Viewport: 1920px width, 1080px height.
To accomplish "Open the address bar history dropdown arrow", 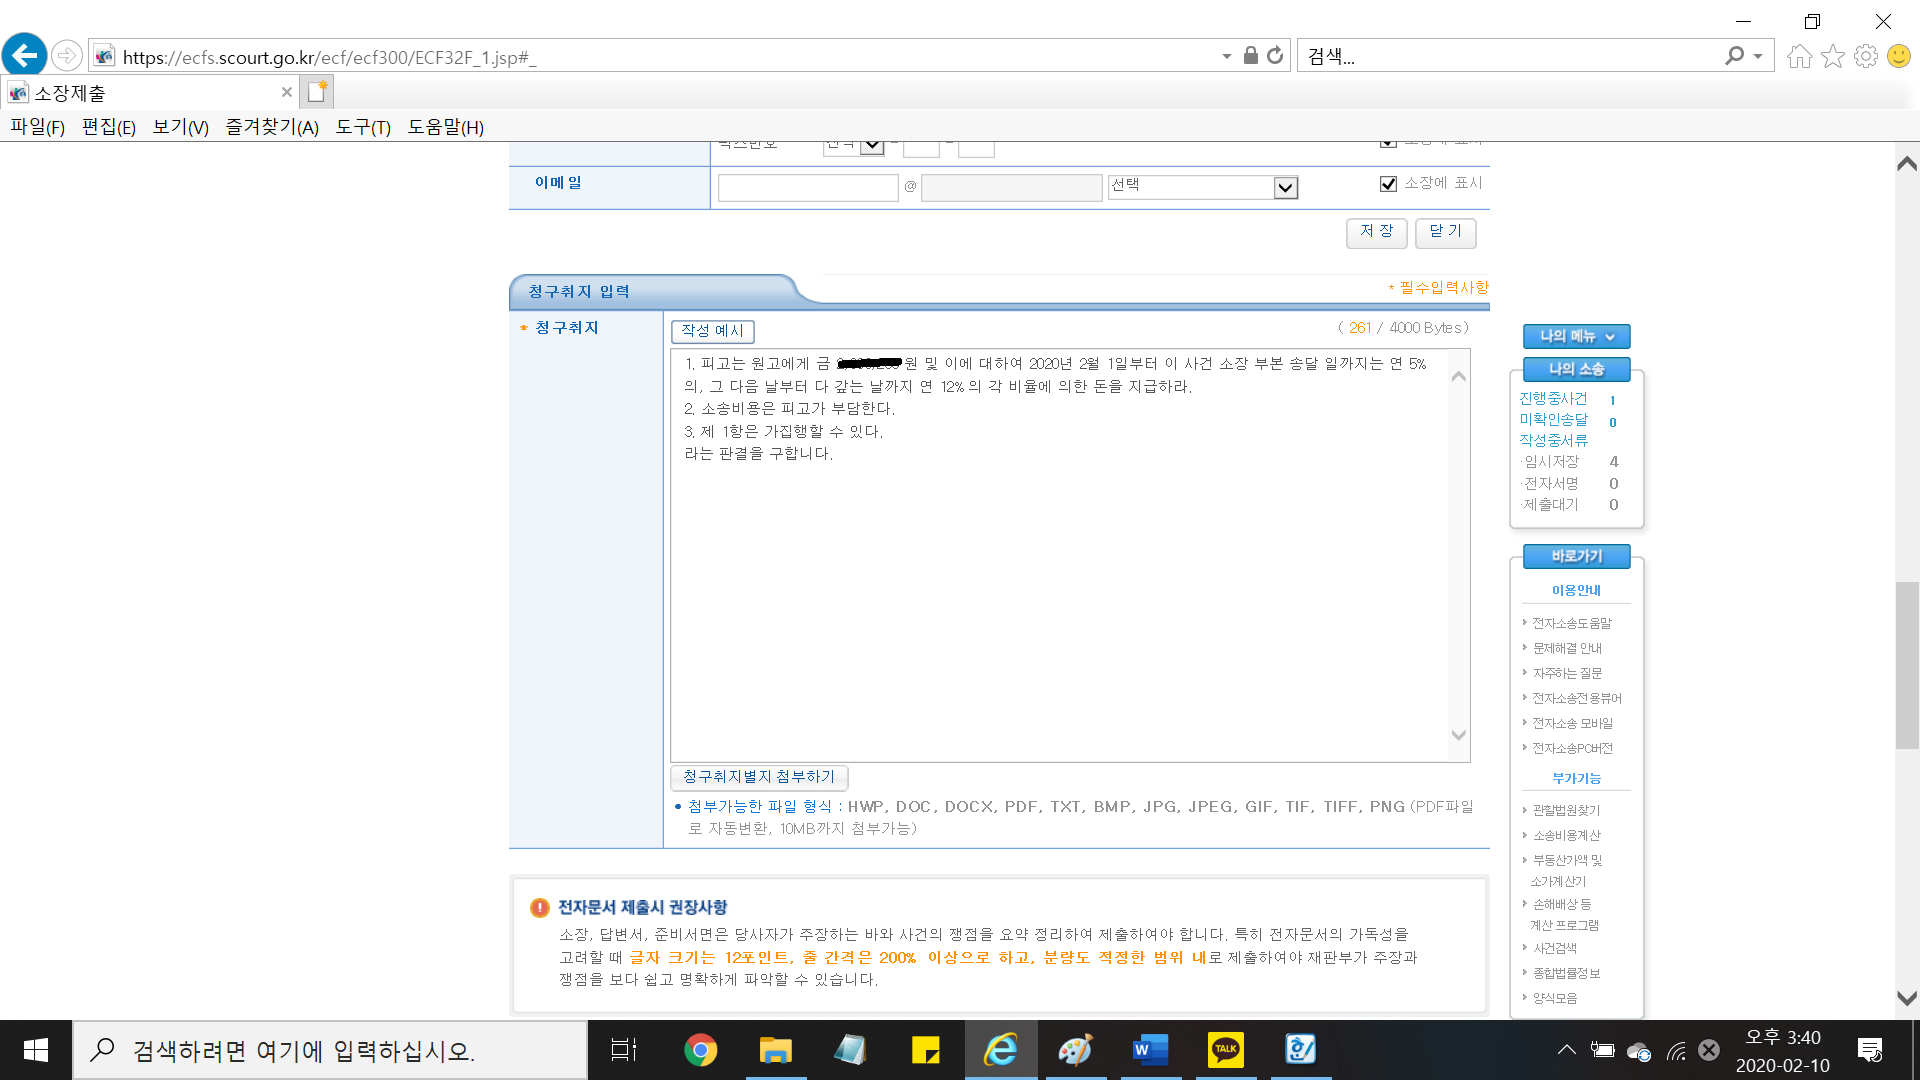I will point(1226,57).
